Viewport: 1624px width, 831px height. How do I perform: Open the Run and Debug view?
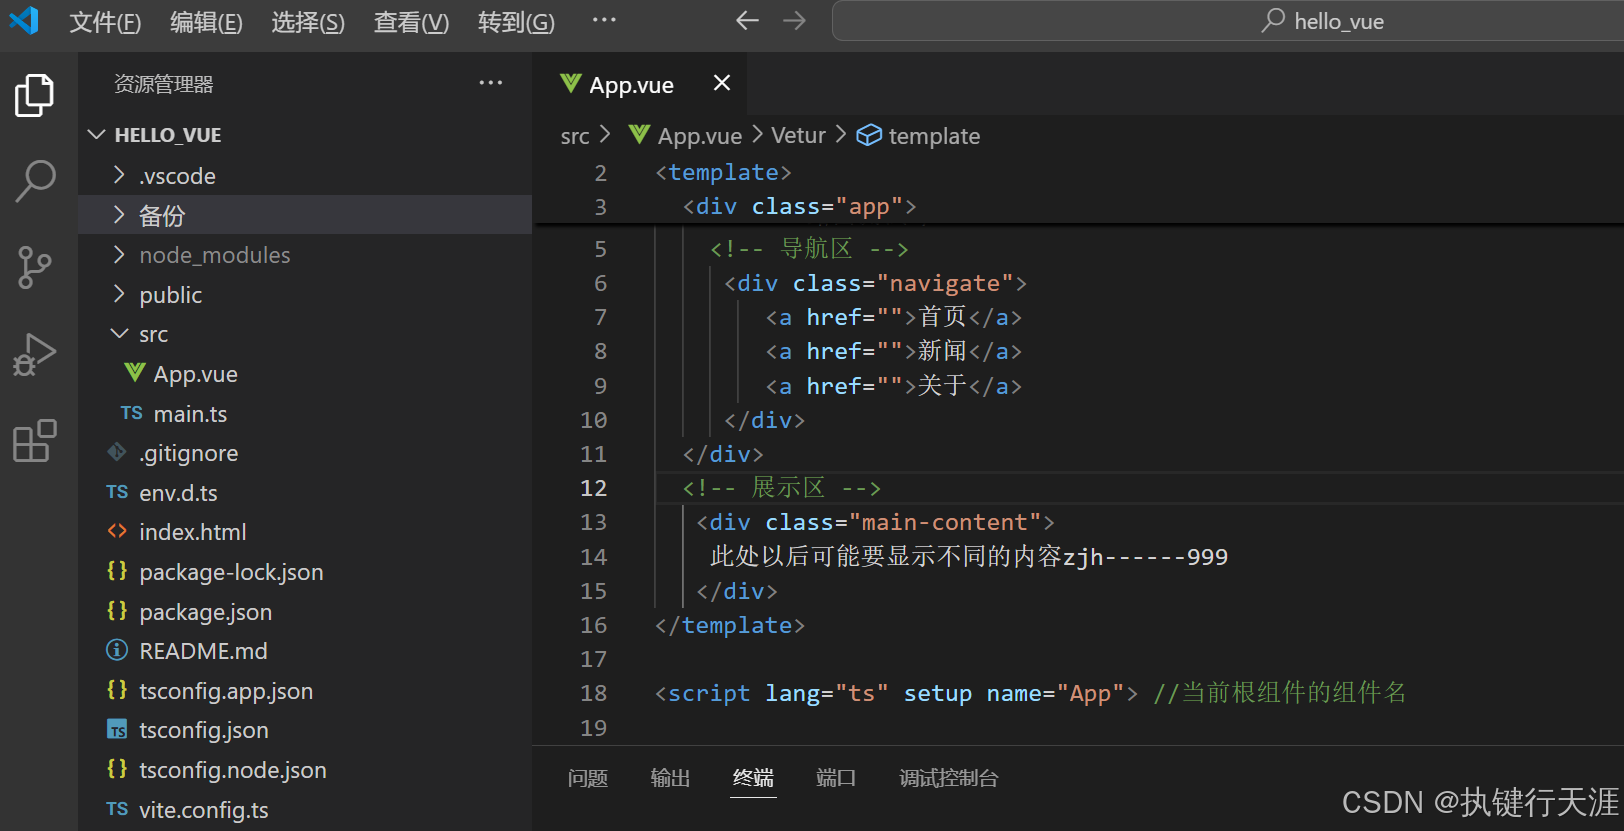(x=35, y=354)
